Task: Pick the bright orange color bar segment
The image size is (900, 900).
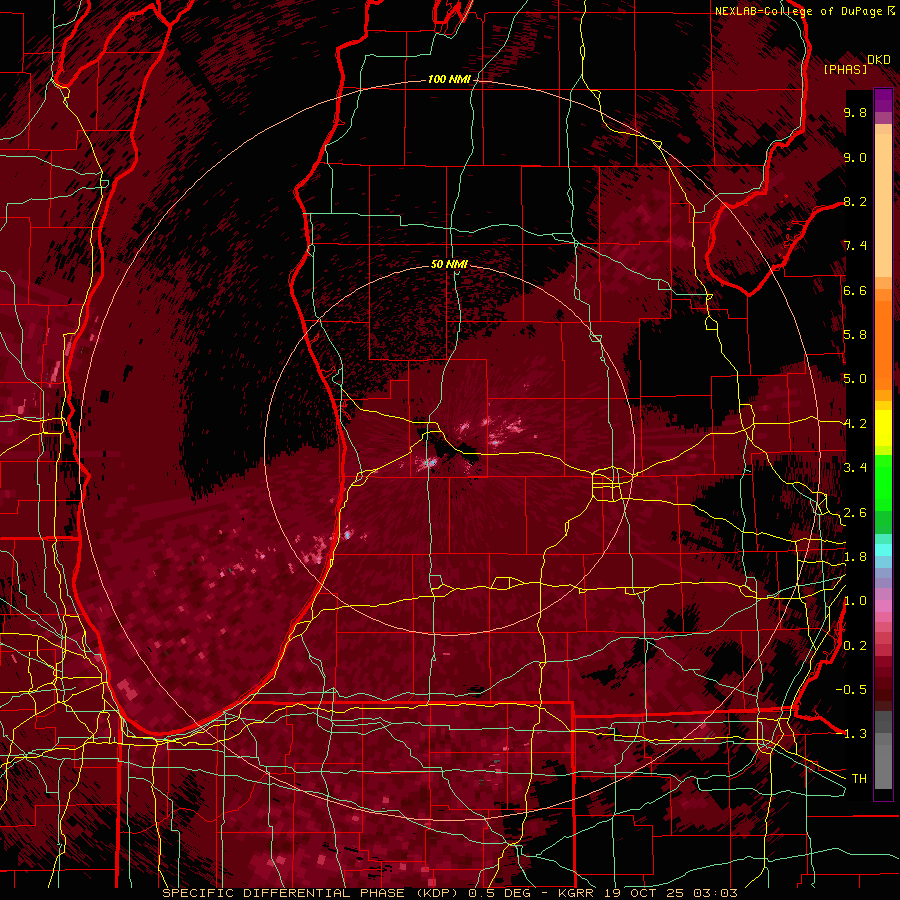Action: [883, 344]
